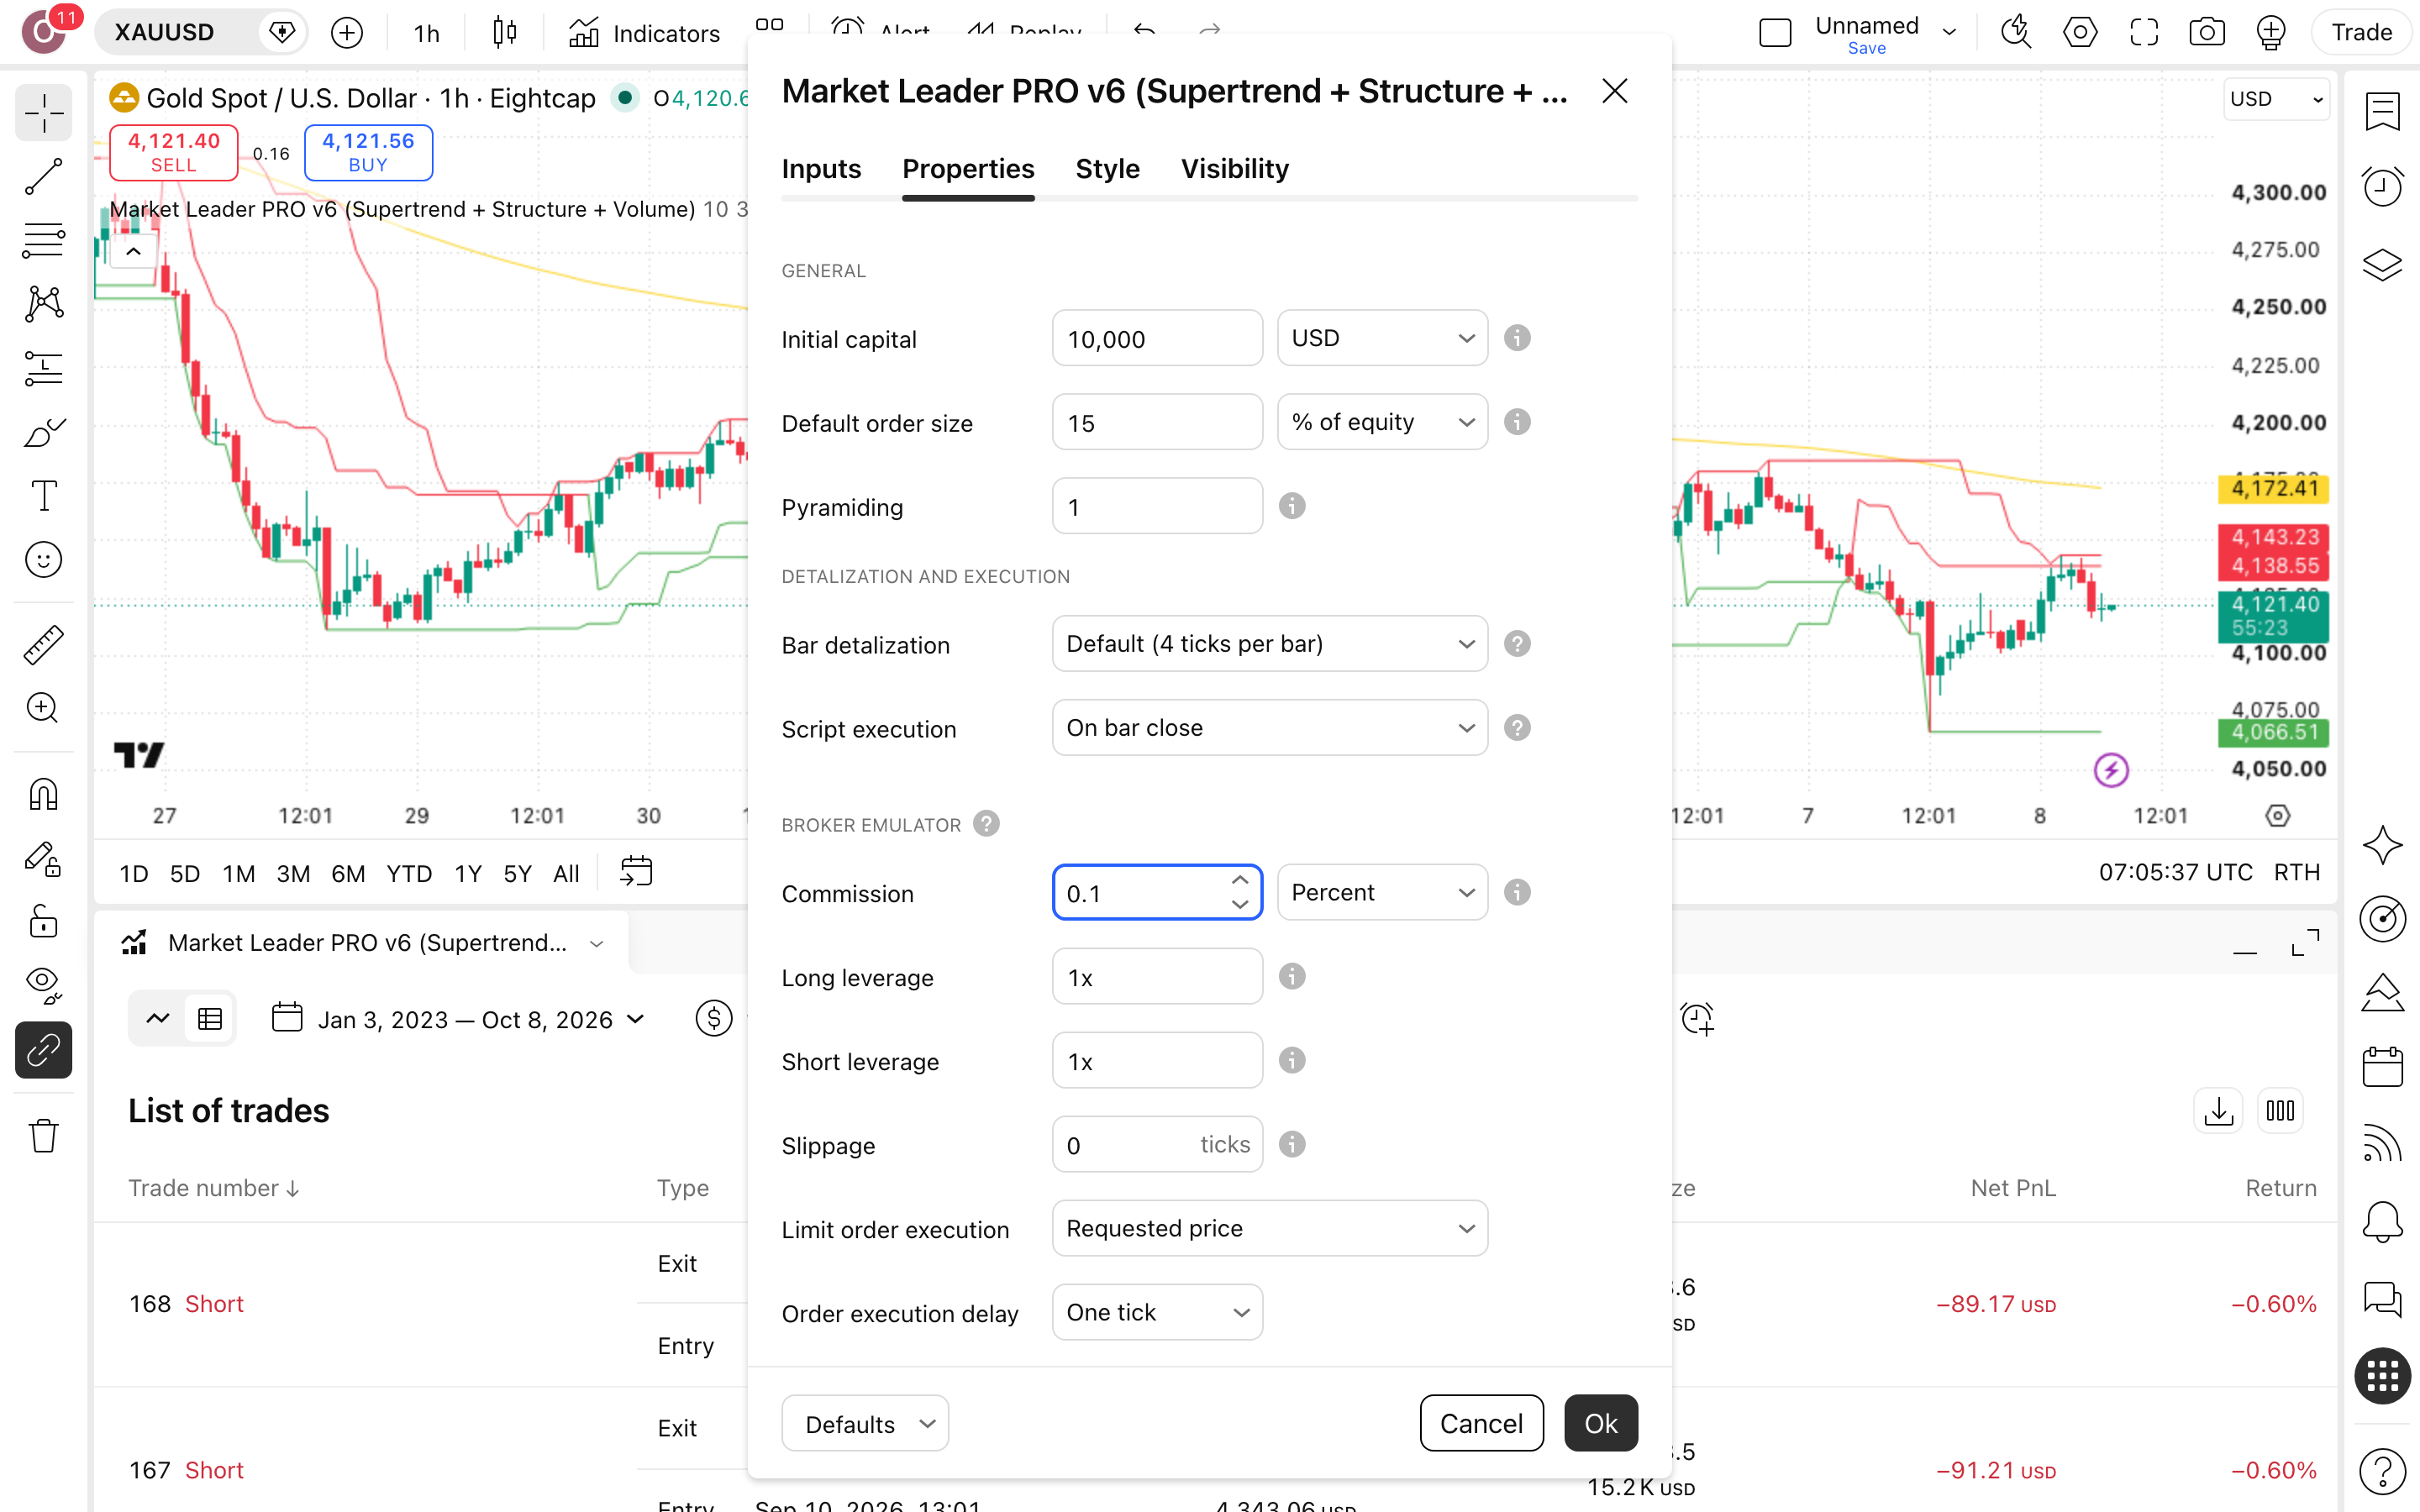Switch to the Style tab
This screenshot has height=1512, width=2420.
(x=1107, y=169)
